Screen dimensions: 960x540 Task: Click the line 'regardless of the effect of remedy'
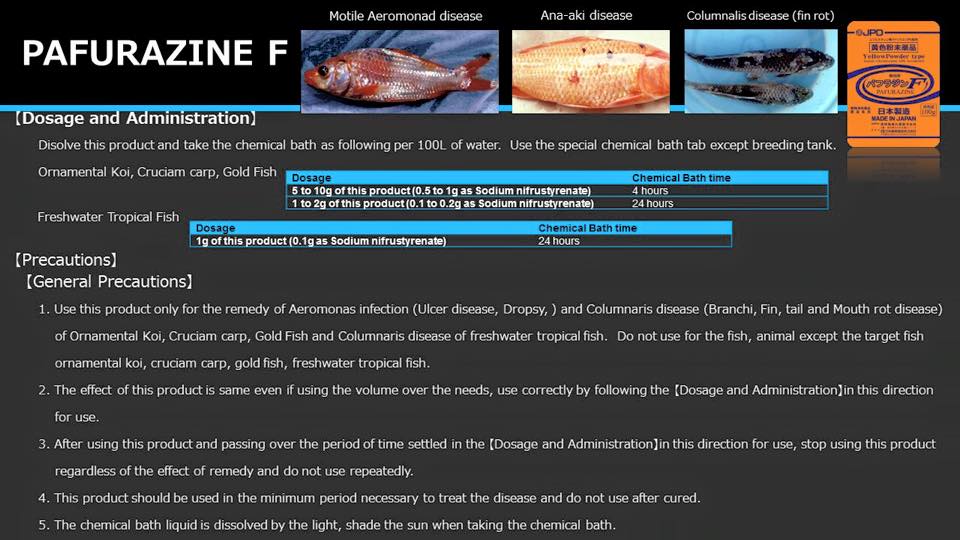pos(234,471)
